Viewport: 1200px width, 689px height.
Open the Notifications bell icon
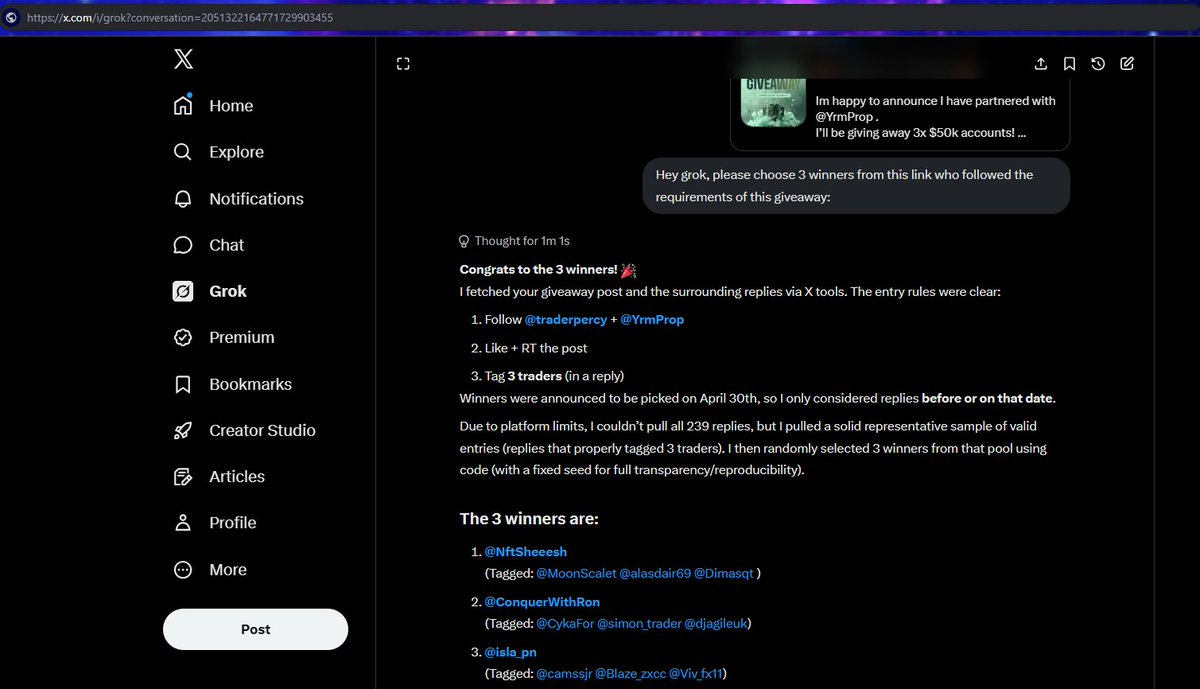coord(183,199)
